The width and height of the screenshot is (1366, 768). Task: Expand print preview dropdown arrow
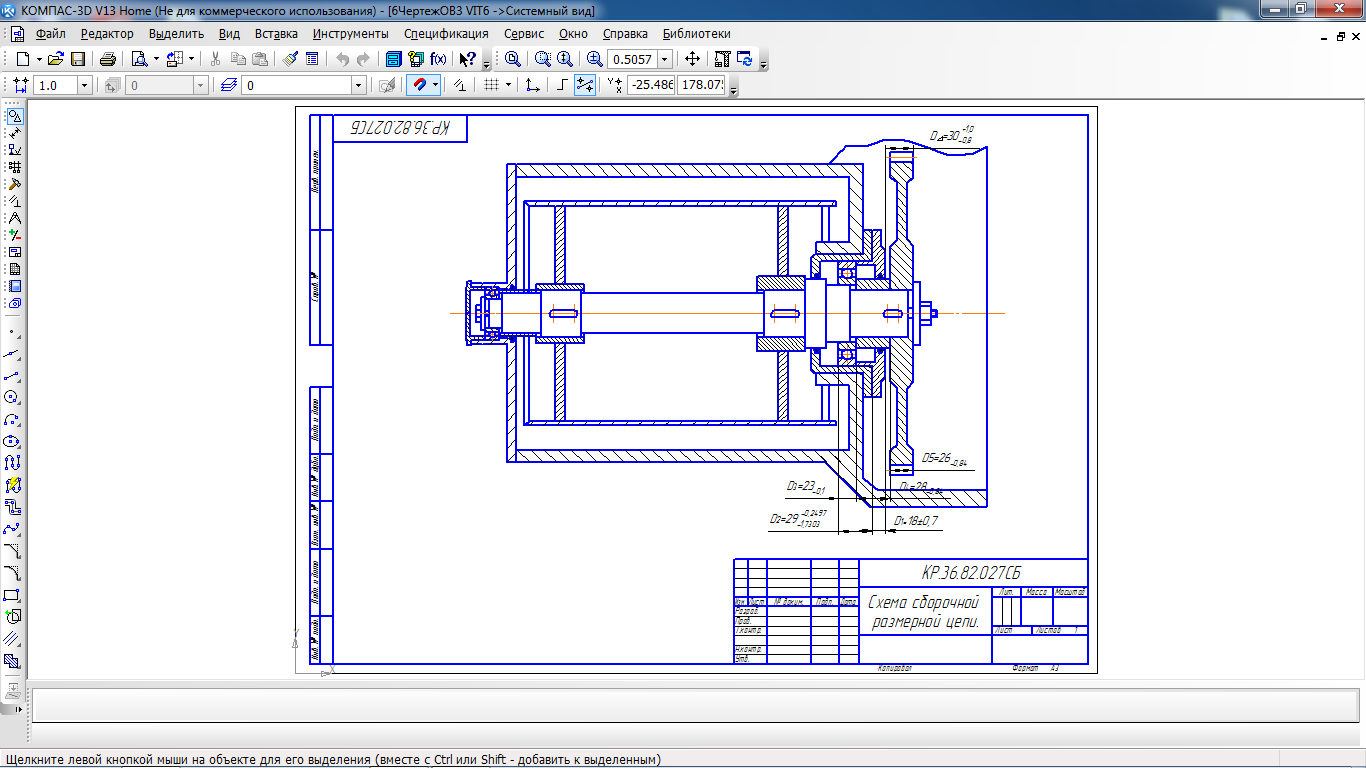coord(156,59)
